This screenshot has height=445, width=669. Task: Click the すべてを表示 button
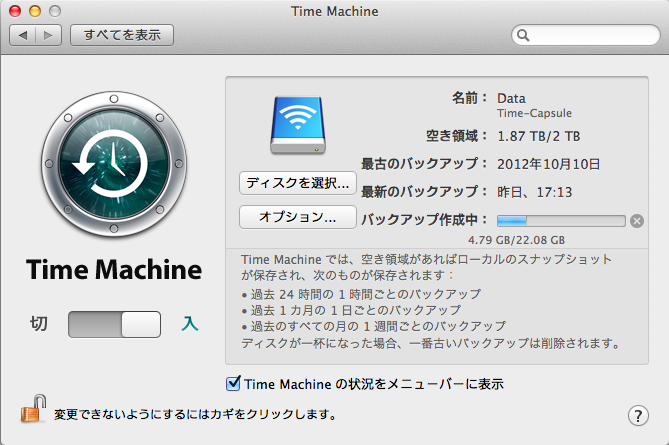122,35
